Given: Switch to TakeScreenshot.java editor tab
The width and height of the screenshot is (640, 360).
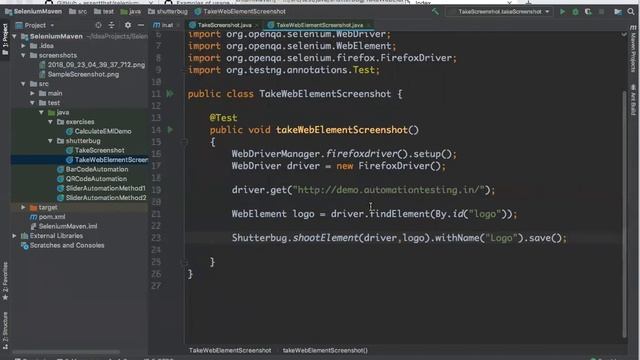Looking at the screenshot, I should click(x=223, y=25).
